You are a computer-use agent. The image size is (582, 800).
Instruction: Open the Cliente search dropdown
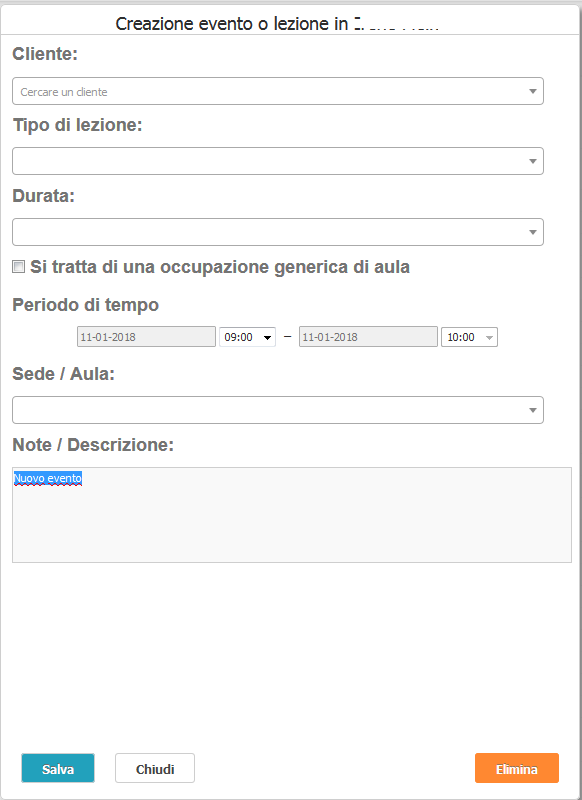point(277,91)
